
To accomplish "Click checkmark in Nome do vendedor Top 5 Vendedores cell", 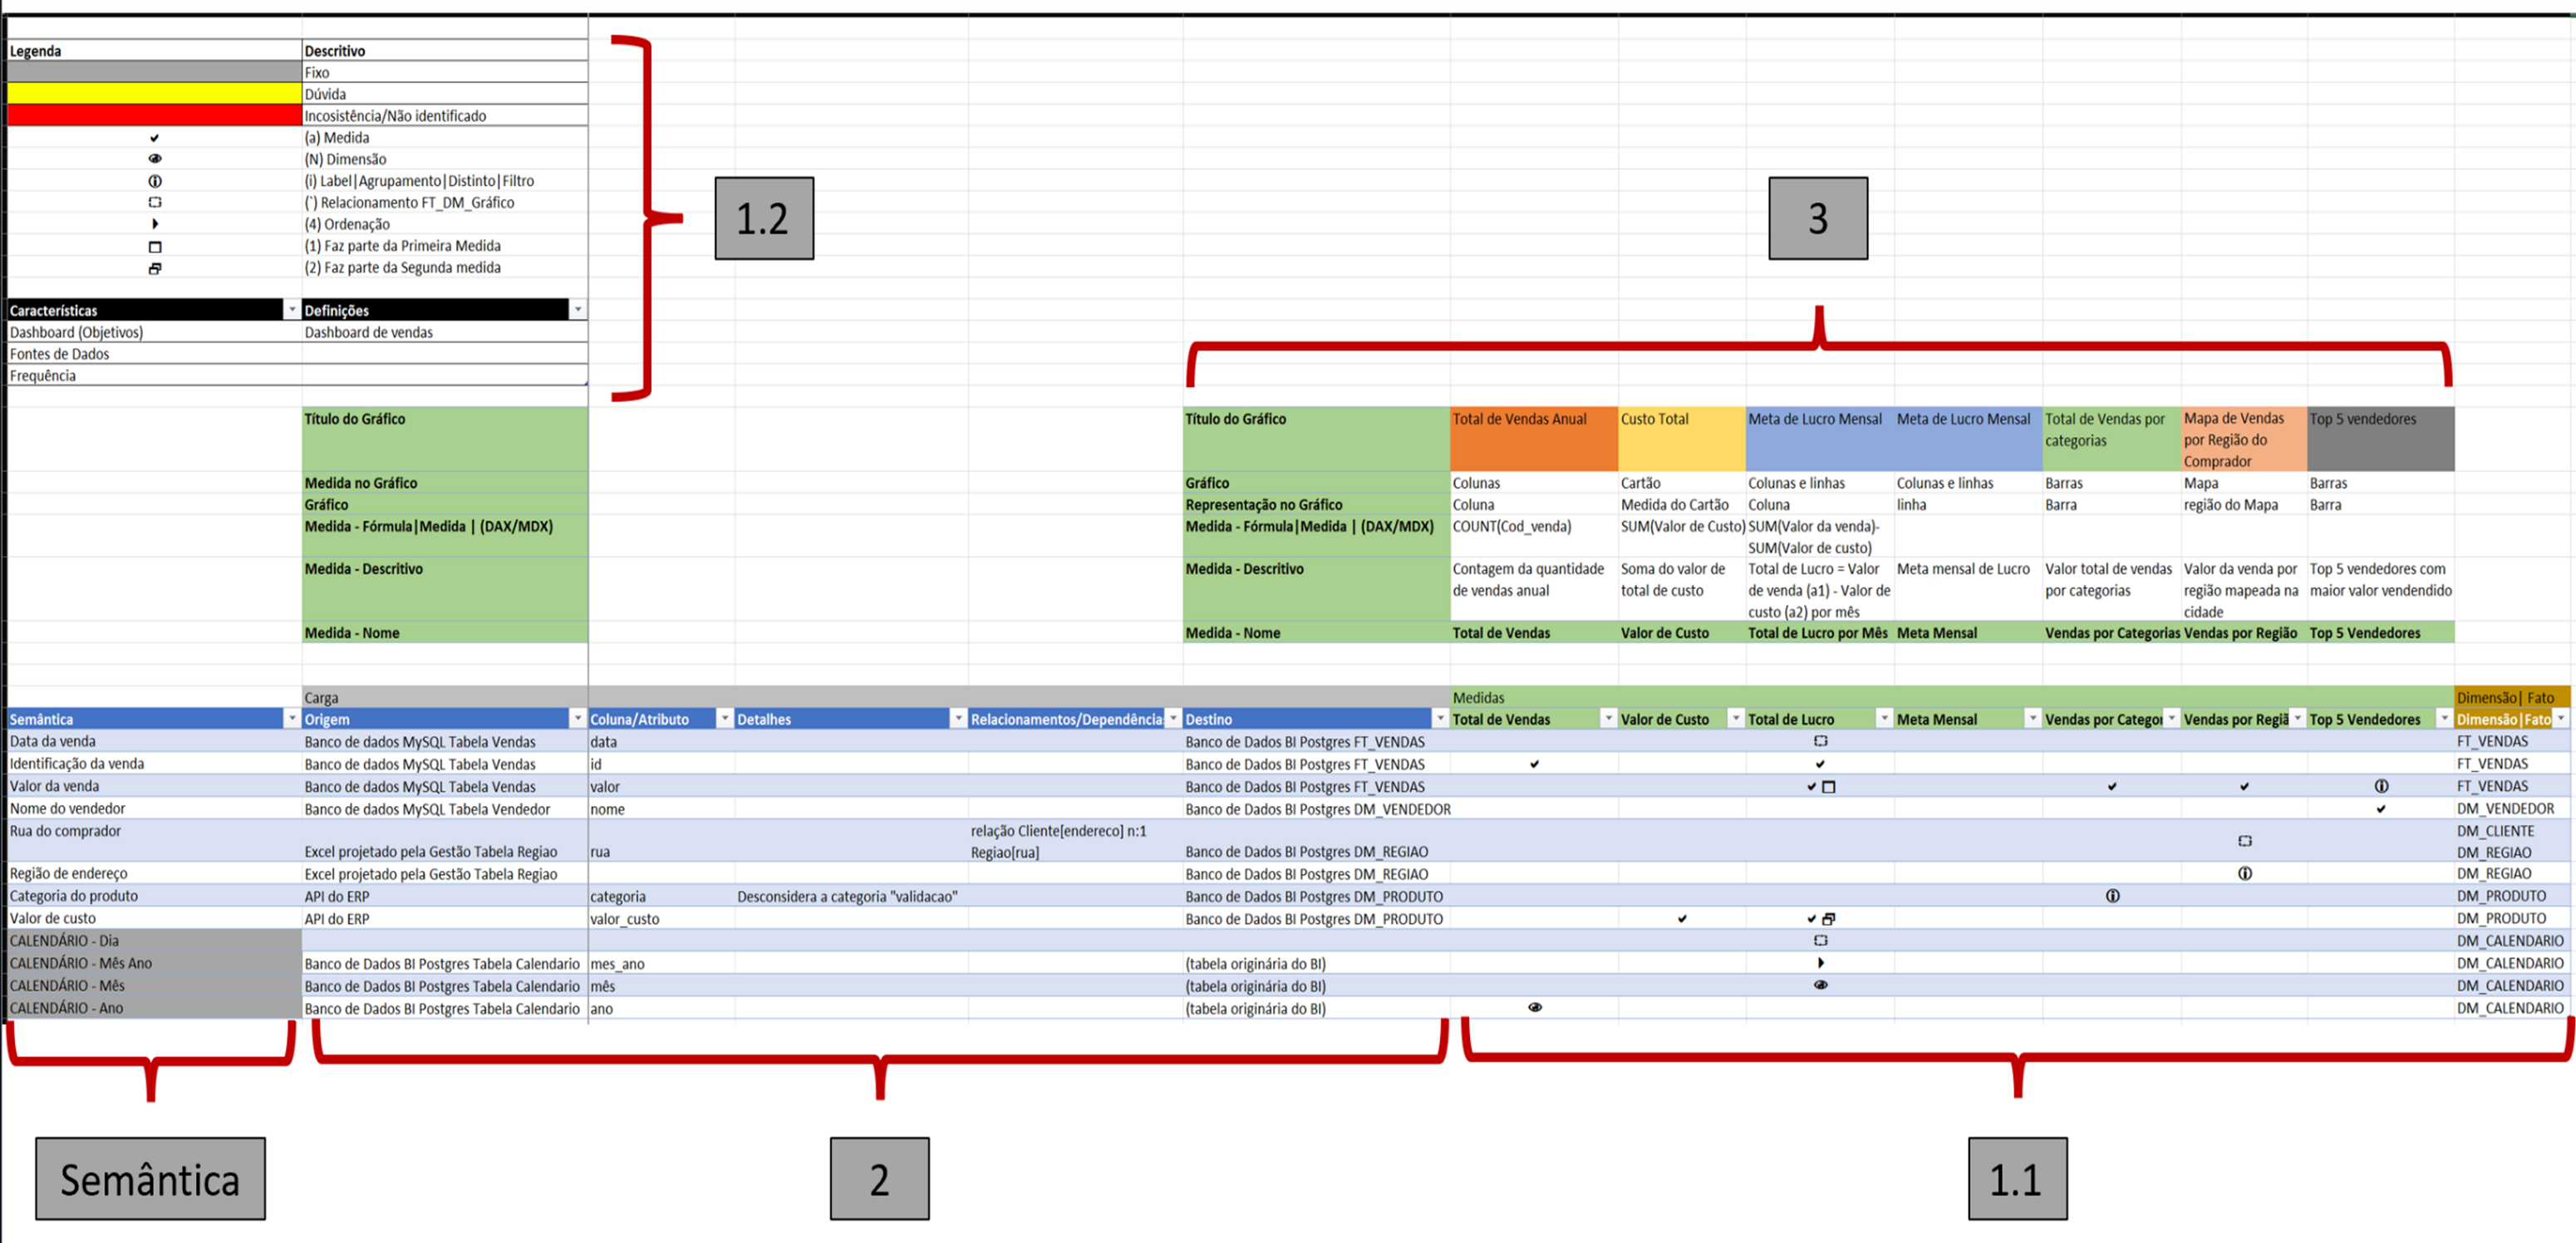I will [x=2380, y=809].
